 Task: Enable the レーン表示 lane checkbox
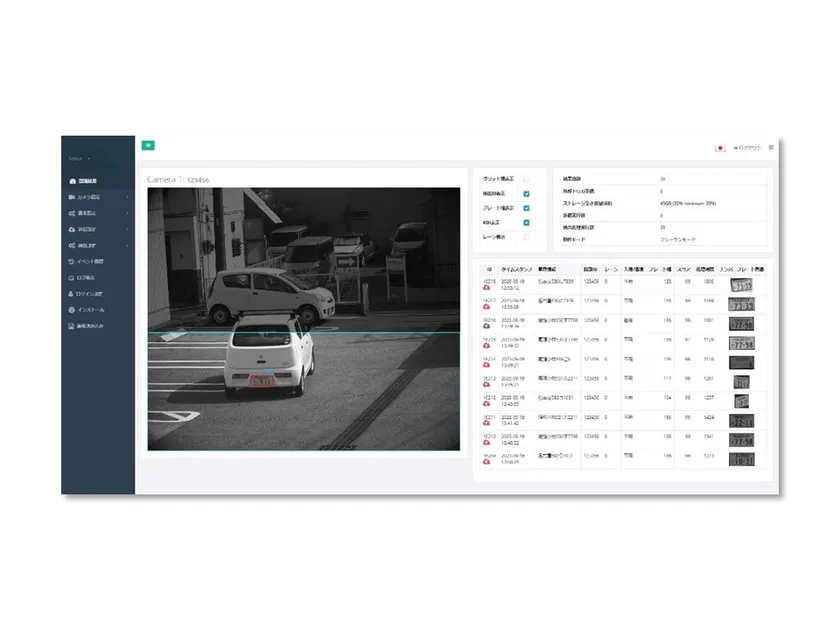[527, 237]
